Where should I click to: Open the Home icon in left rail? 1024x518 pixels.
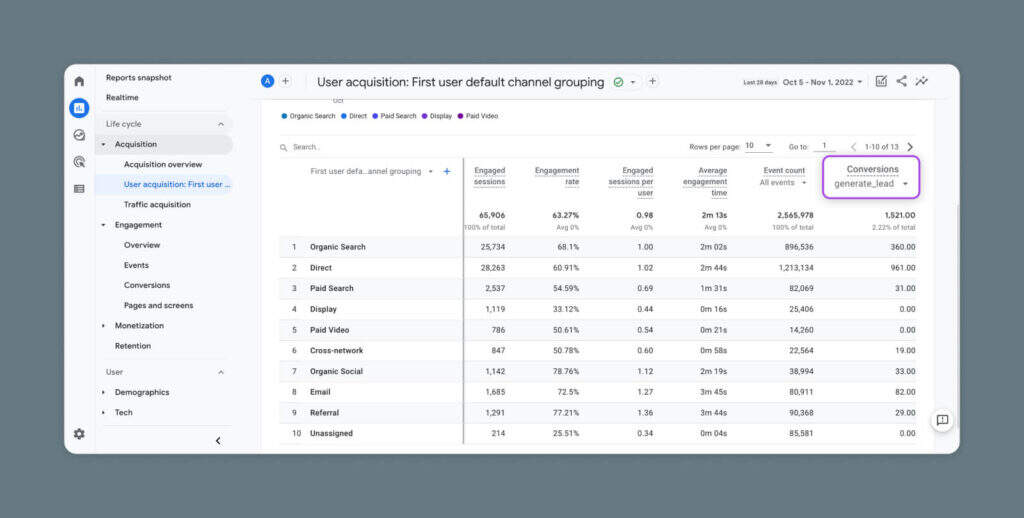79,81
